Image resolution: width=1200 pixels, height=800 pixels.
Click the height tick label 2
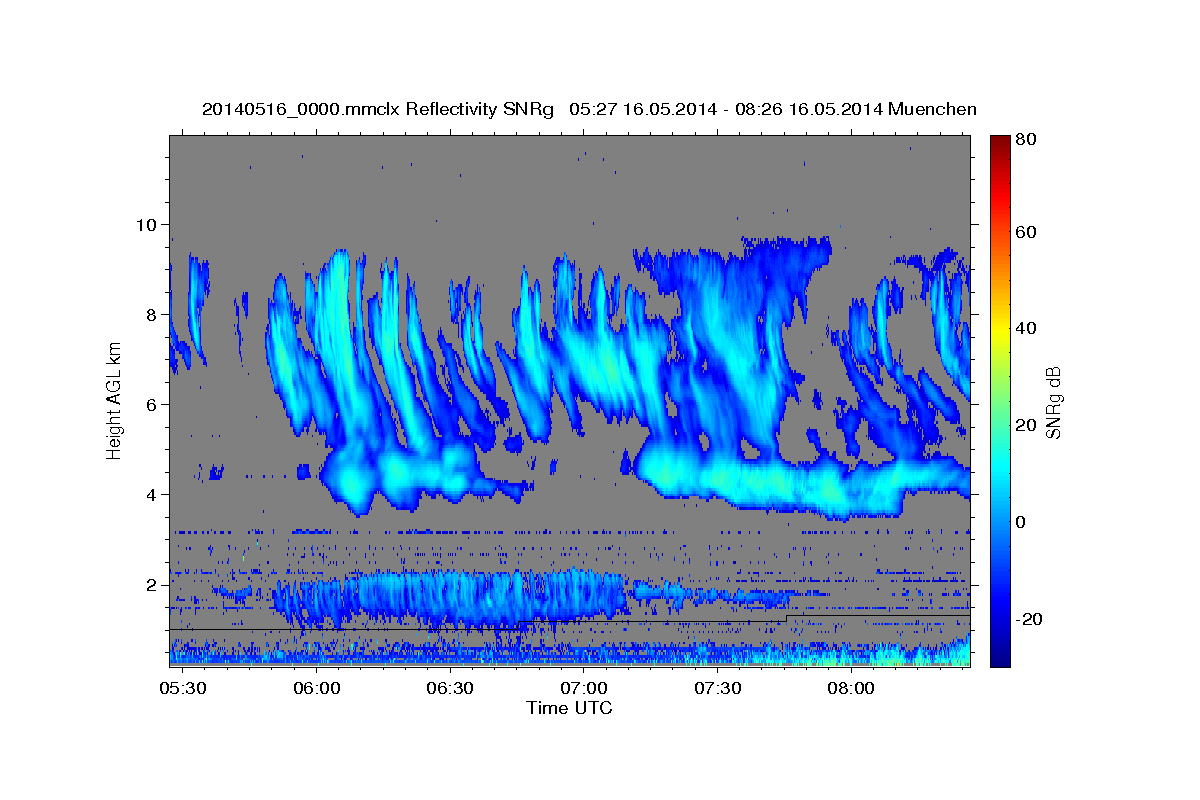(153, 584)
